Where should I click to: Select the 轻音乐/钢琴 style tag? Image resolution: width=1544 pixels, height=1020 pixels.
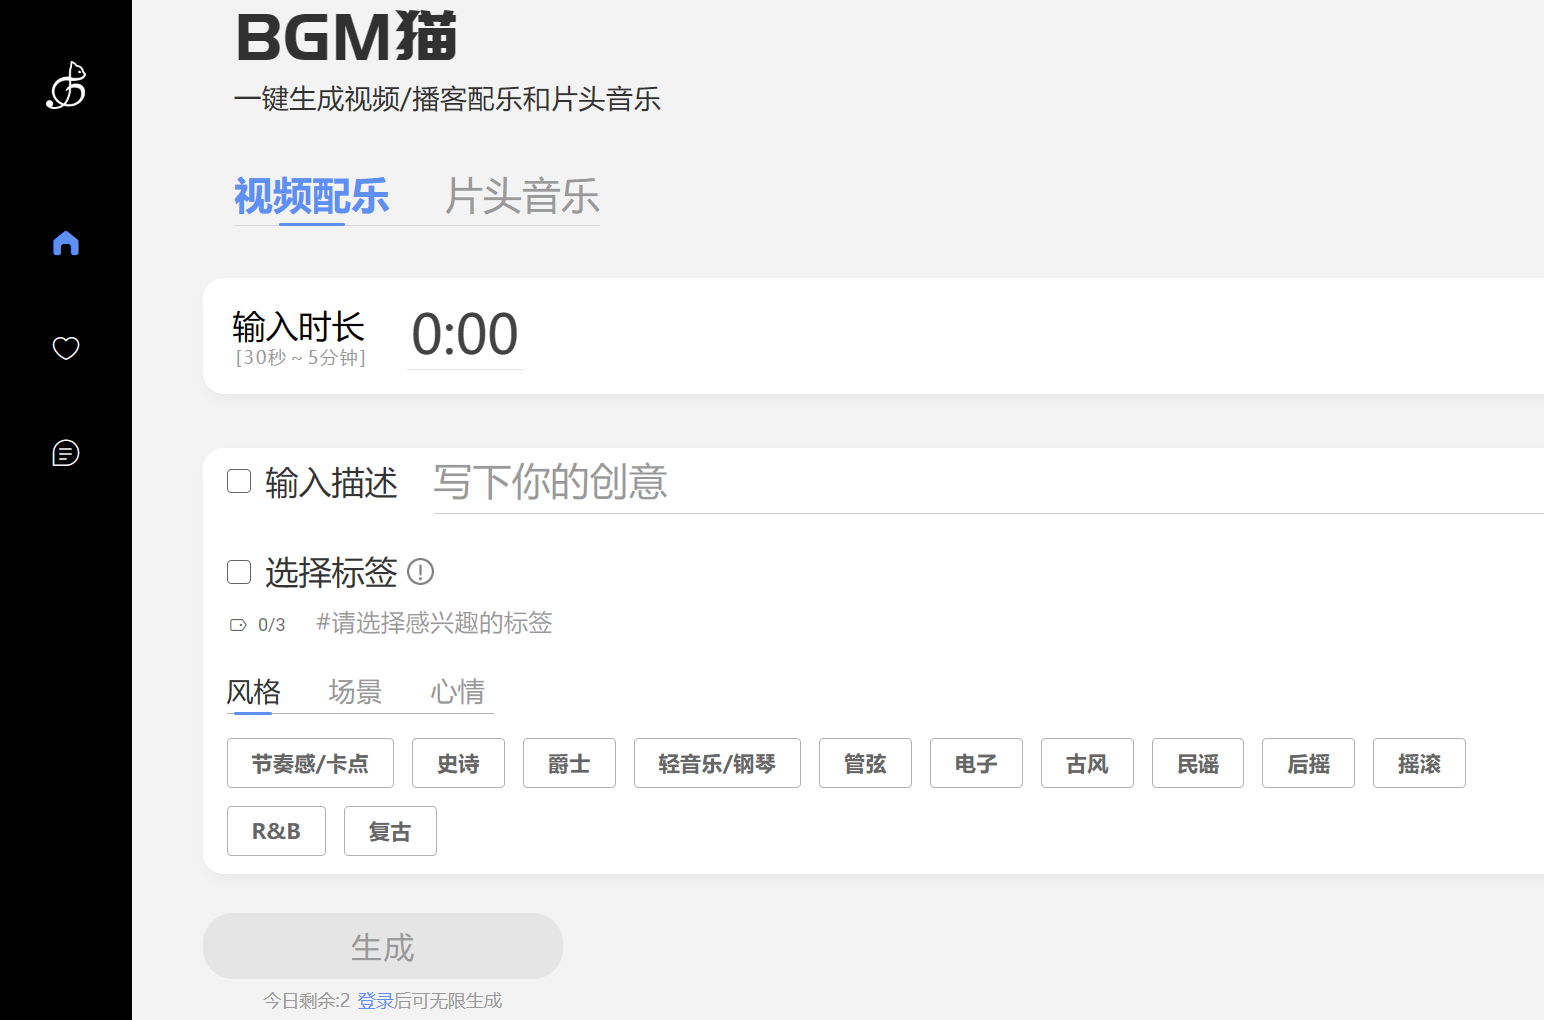click(x=717, y=763)
